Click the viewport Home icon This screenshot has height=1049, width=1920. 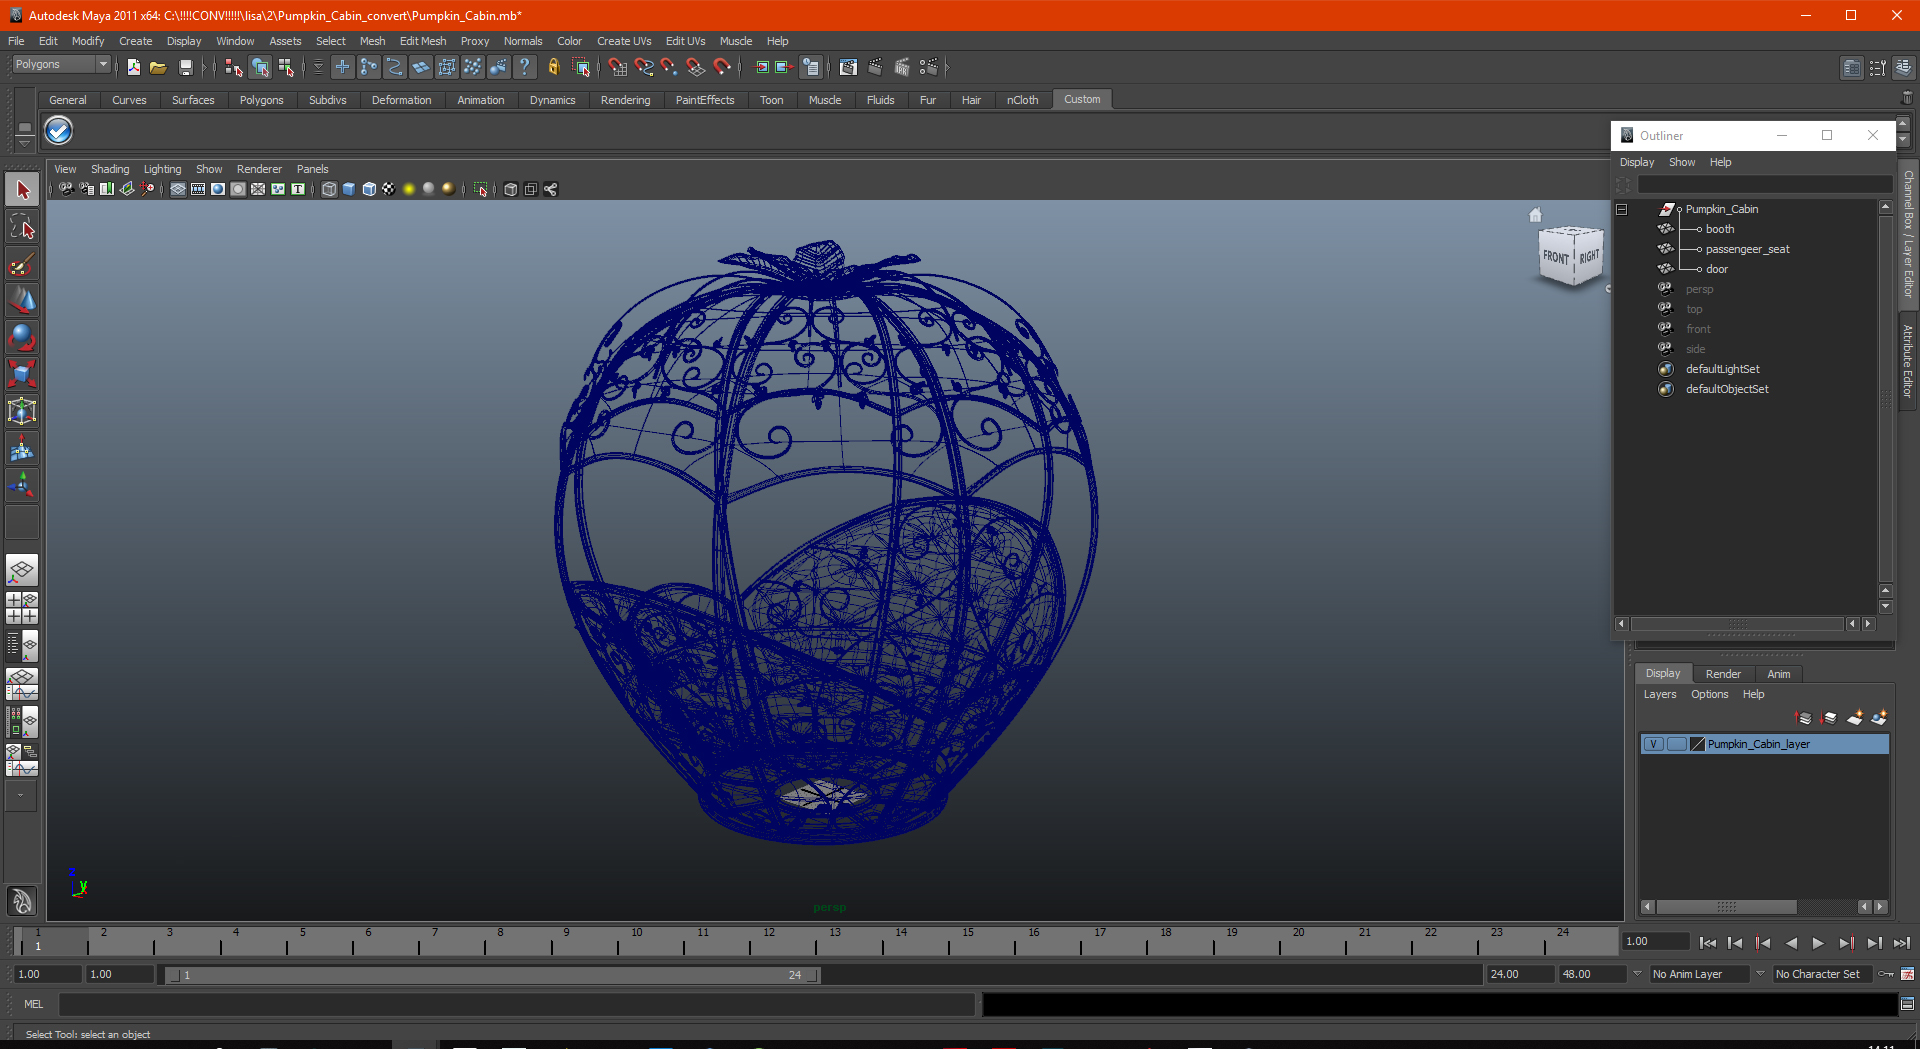coord(1536,214)
